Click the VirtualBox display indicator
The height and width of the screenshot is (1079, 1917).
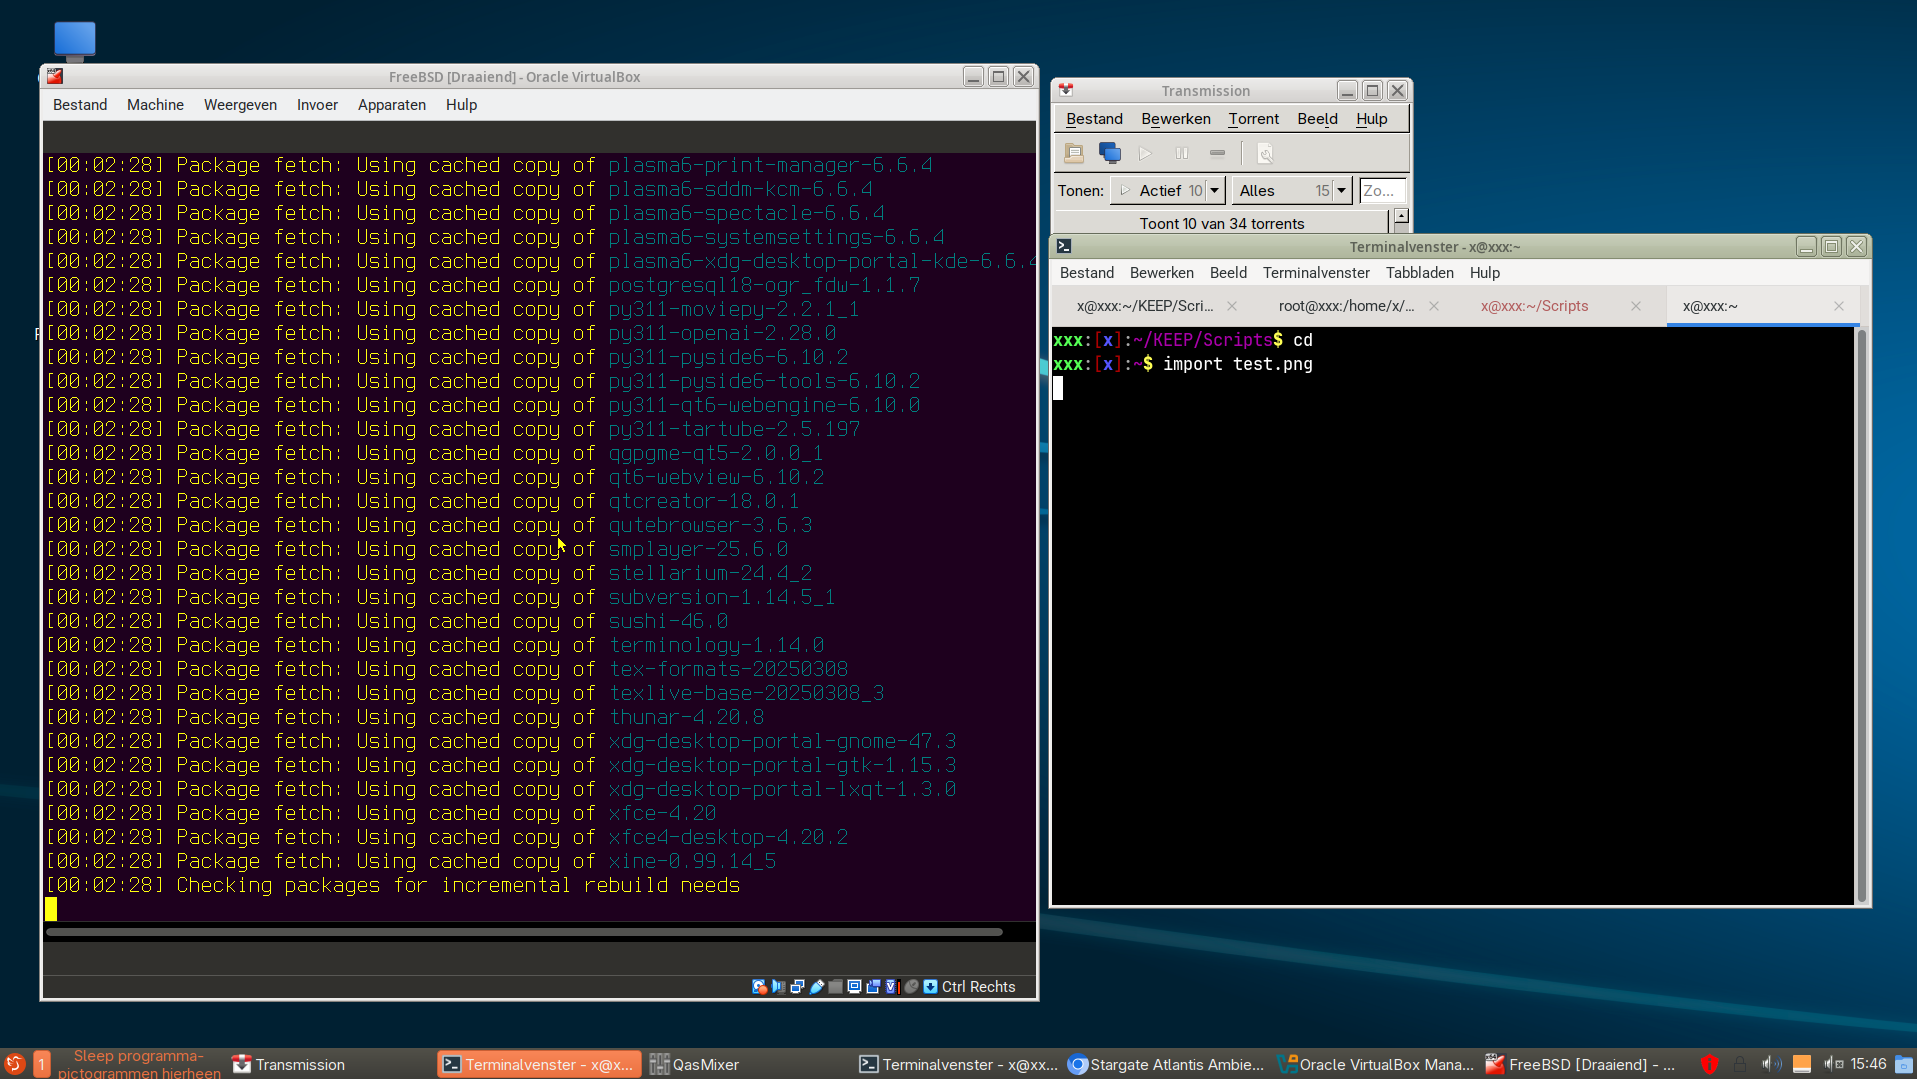pyautogui.click(x=854, y=987)
